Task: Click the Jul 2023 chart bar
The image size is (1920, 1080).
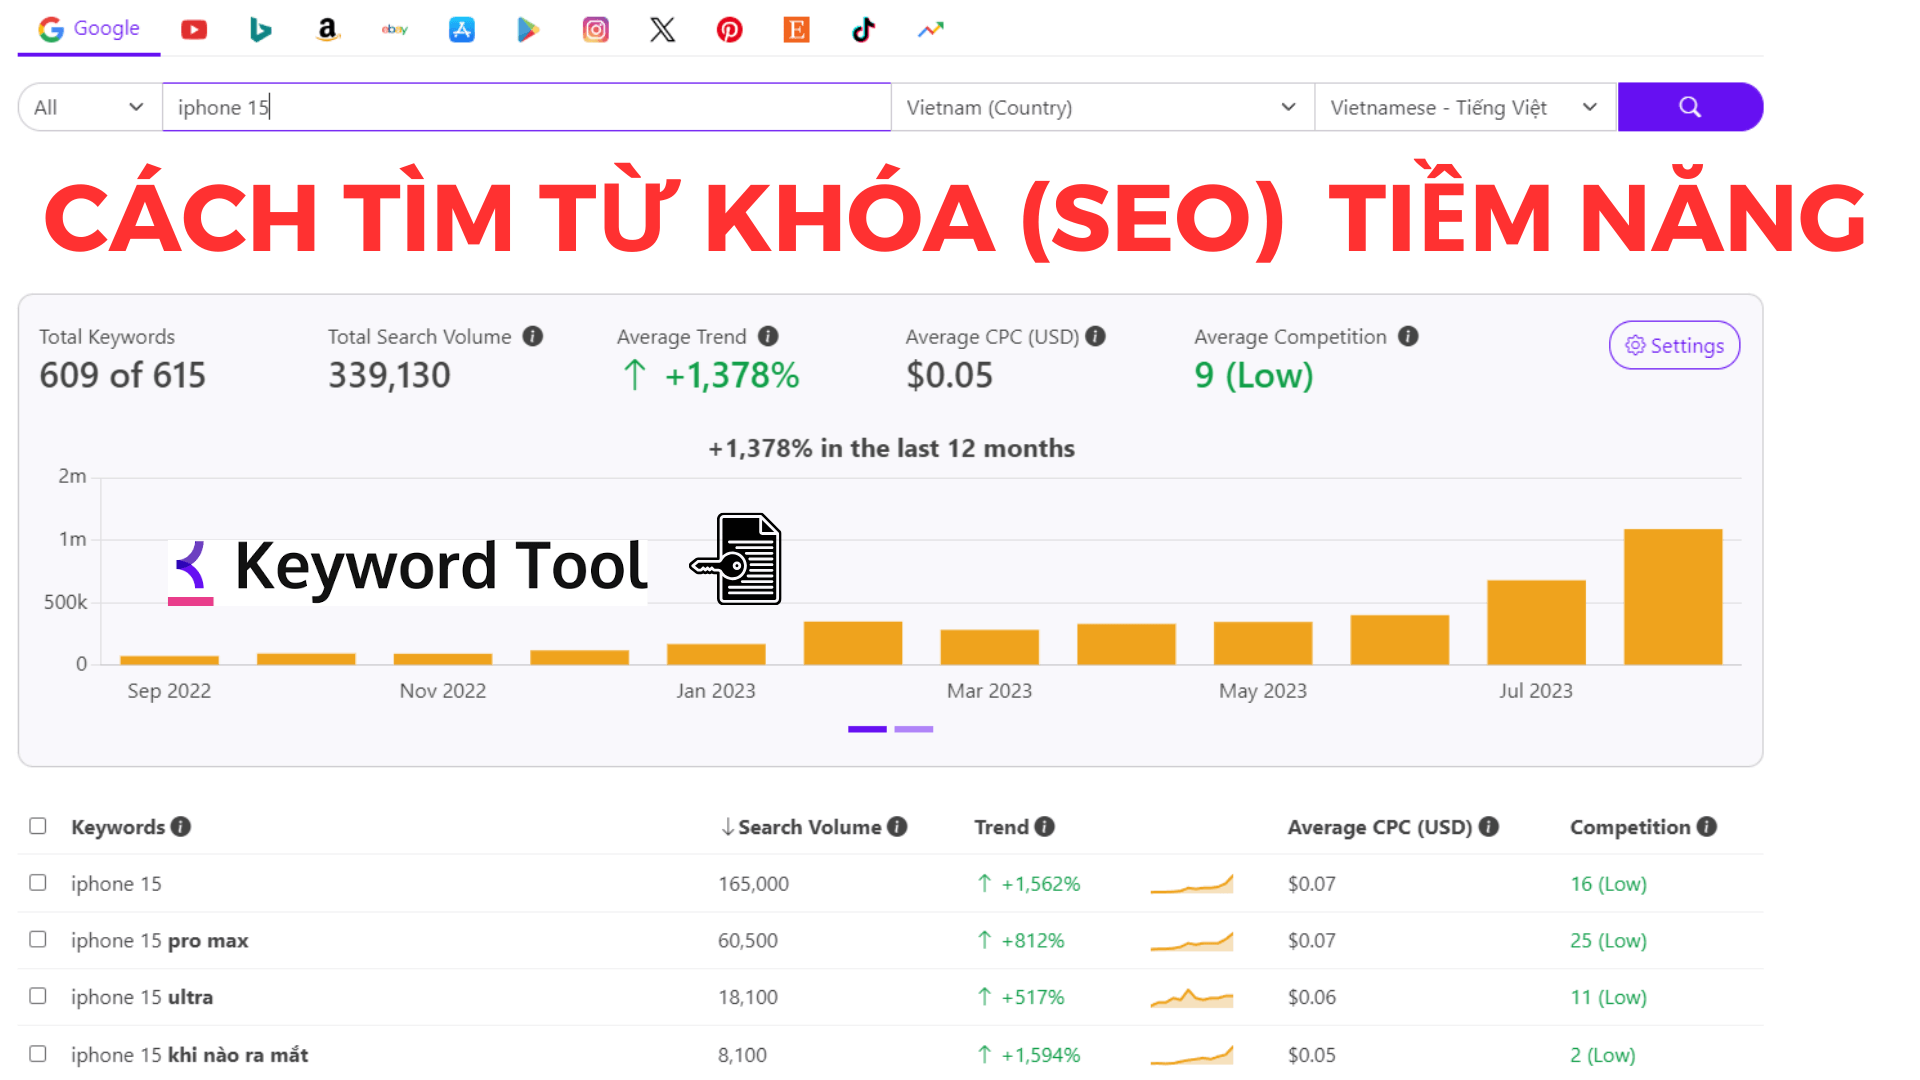Action: click(1536, 622)
